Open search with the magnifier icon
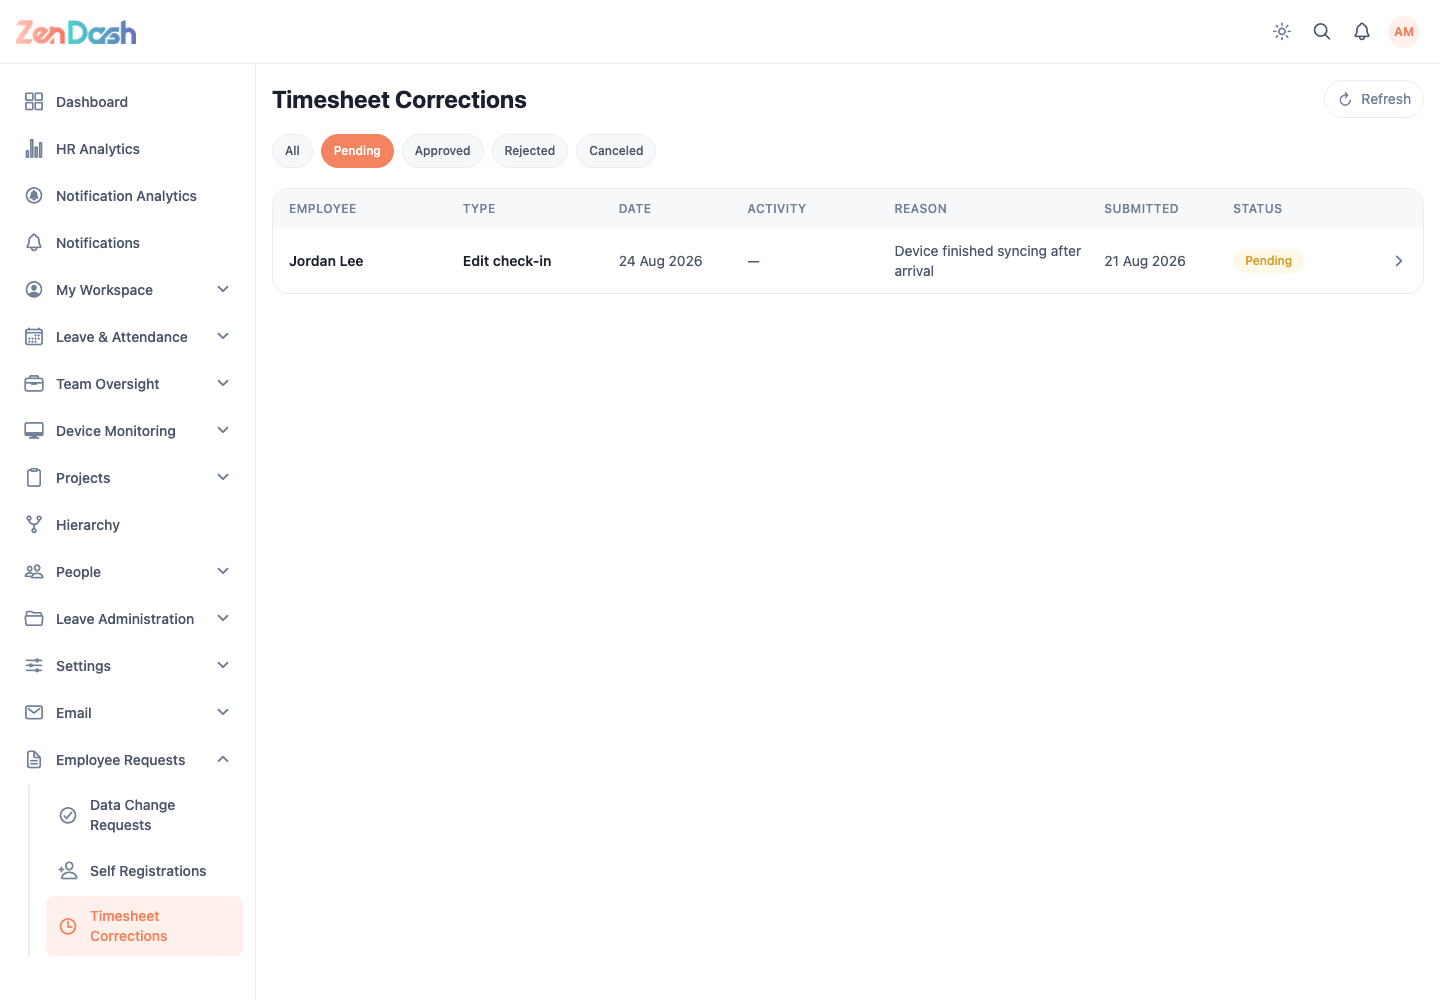Image resolution: width=1440 pixels, height=1000 pixels. (x=1322, y=32)
